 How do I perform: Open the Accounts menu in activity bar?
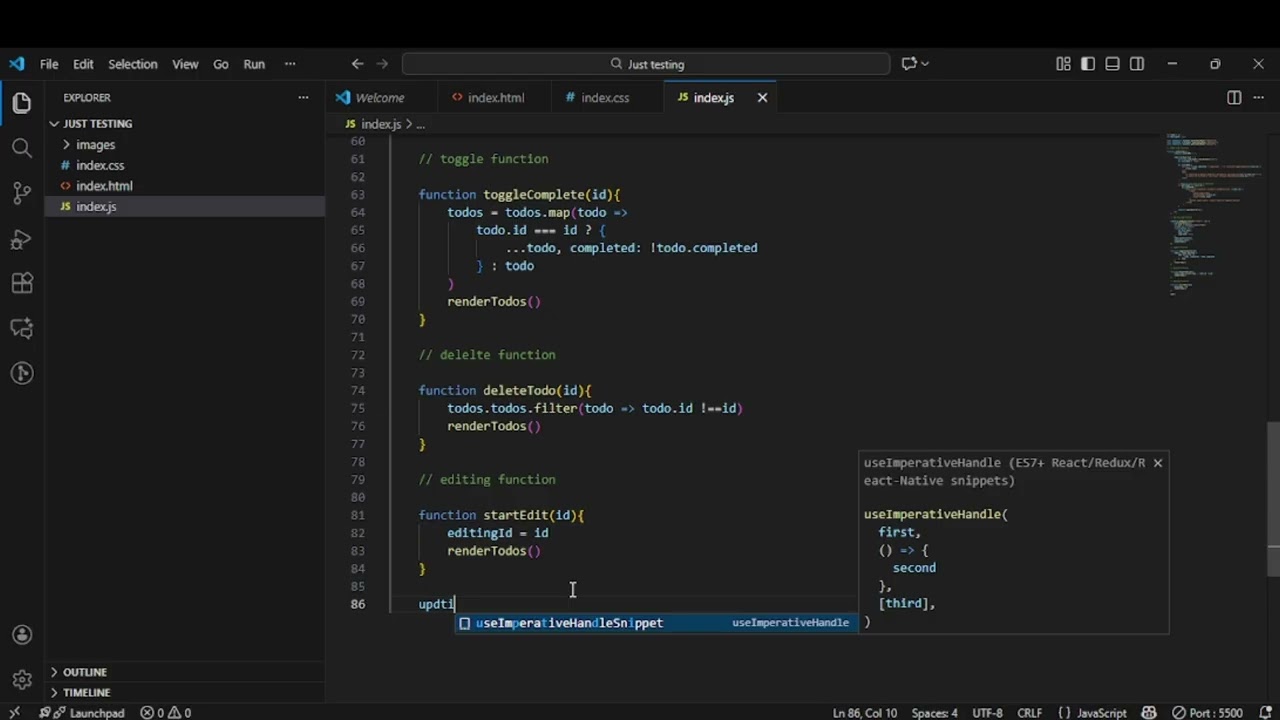coord(22,635)
